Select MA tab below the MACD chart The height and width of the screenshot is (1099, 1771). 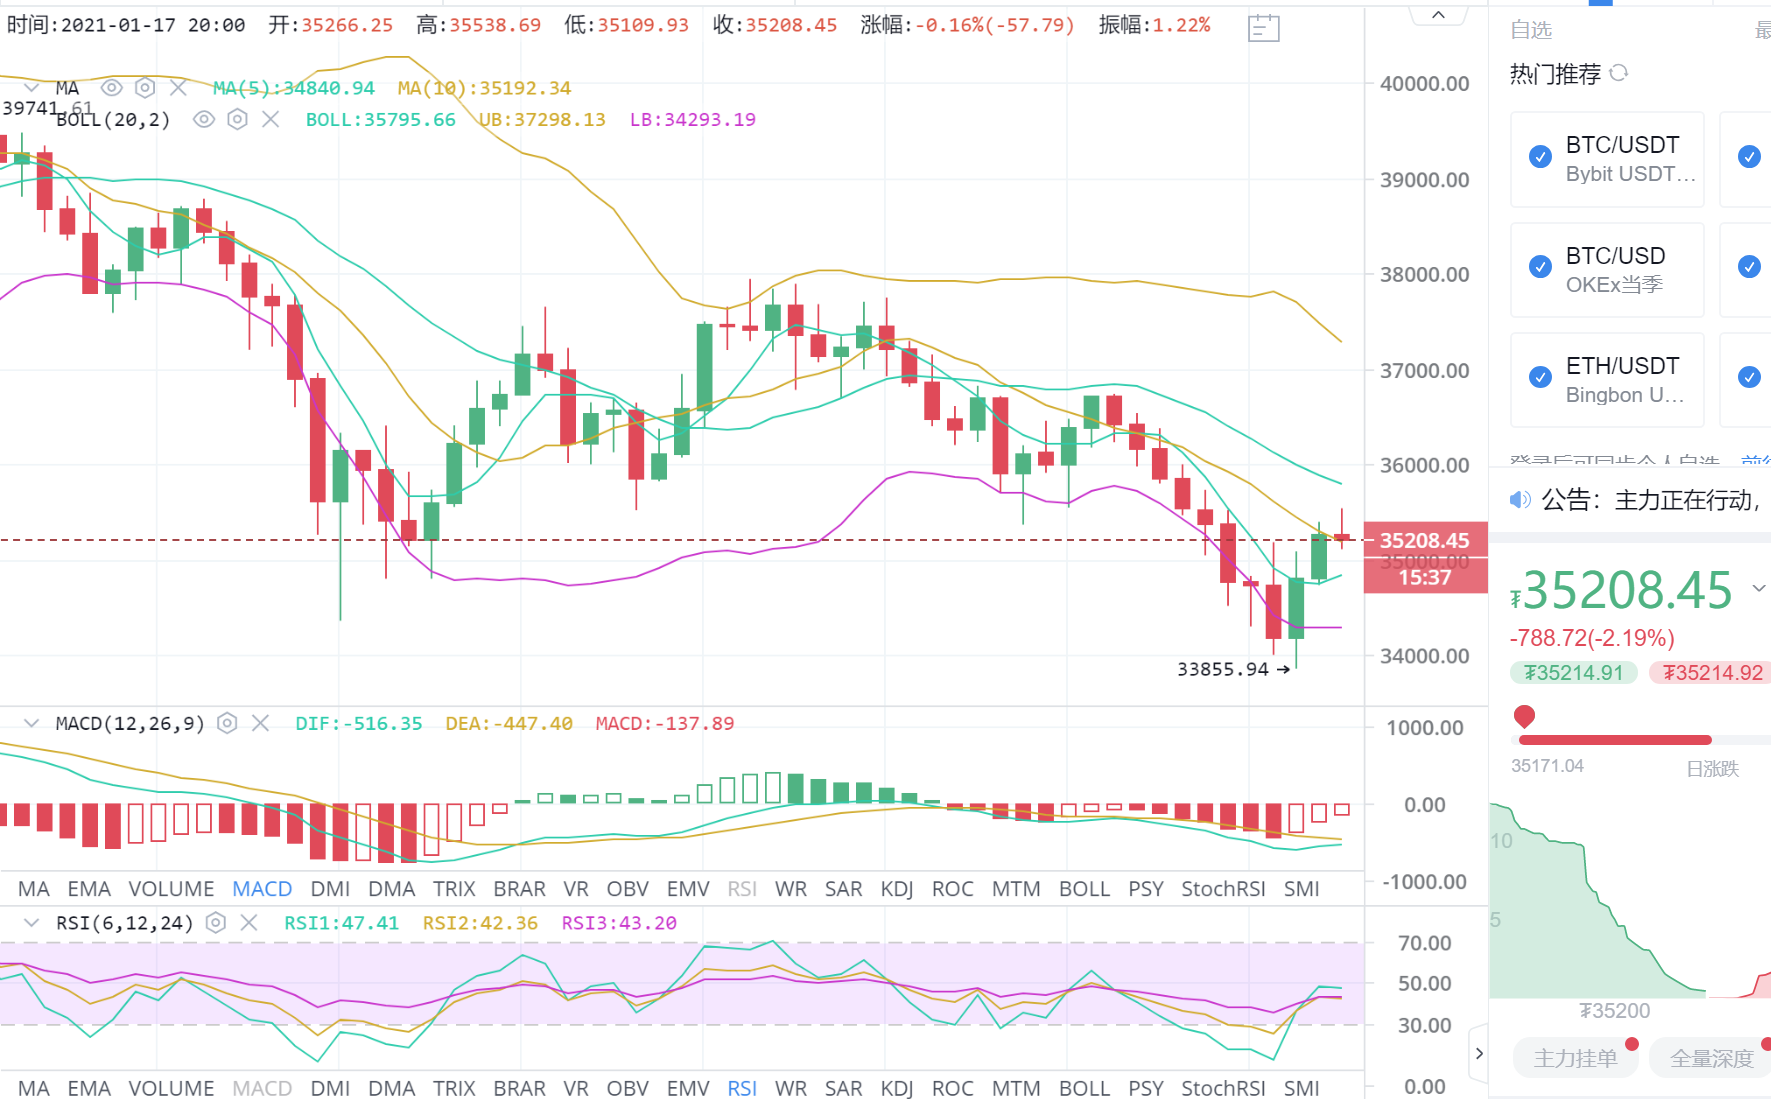click(33, 889)
